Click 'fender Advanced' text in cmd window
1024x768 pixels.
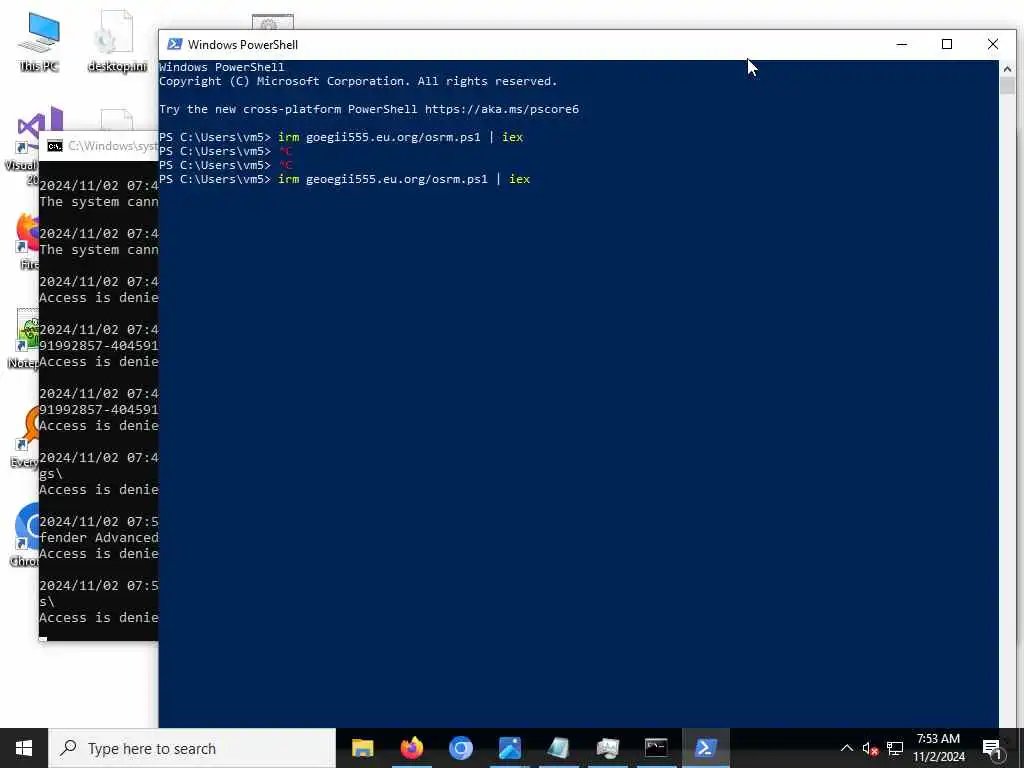[x=99, y=537]
